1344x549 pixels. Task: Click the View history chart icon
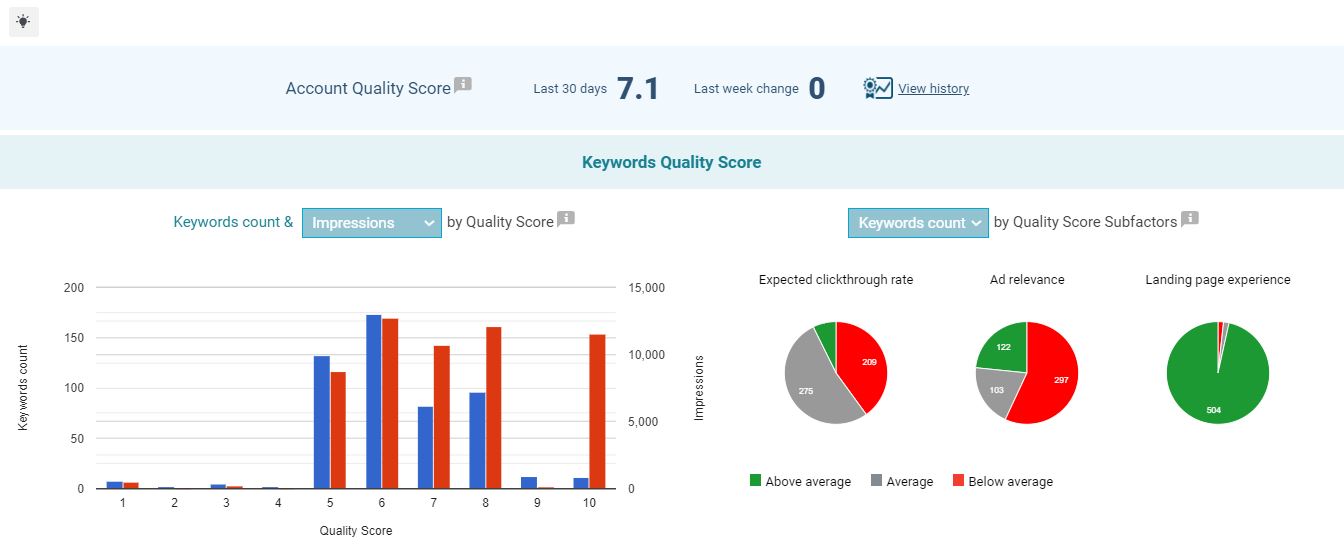pyautogui.click(x=877, y=88)
